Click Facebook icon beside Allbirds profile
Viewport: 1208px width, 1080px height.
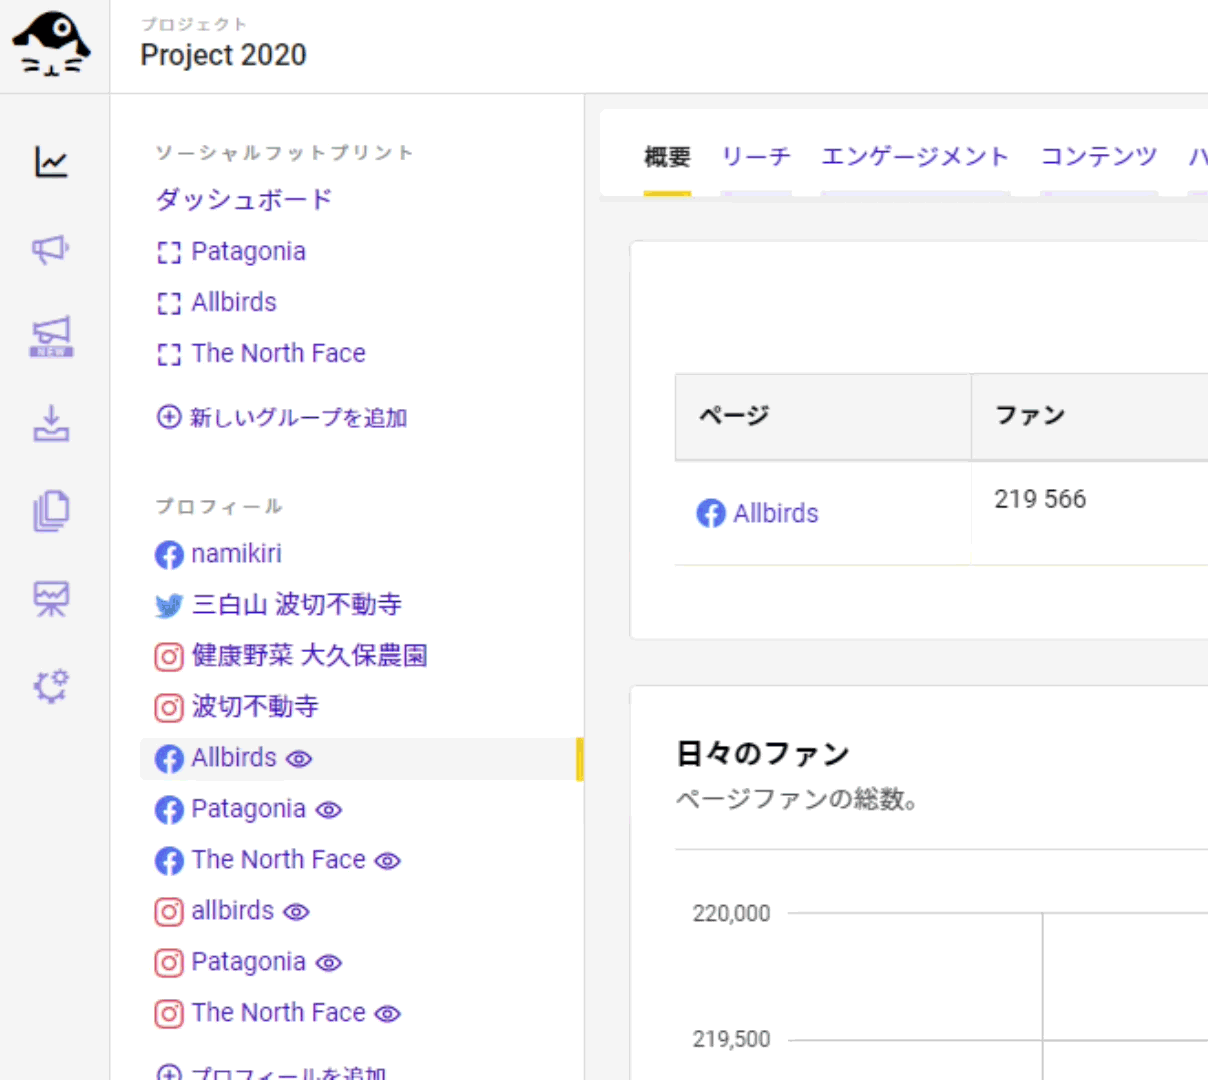pos(169,759)
